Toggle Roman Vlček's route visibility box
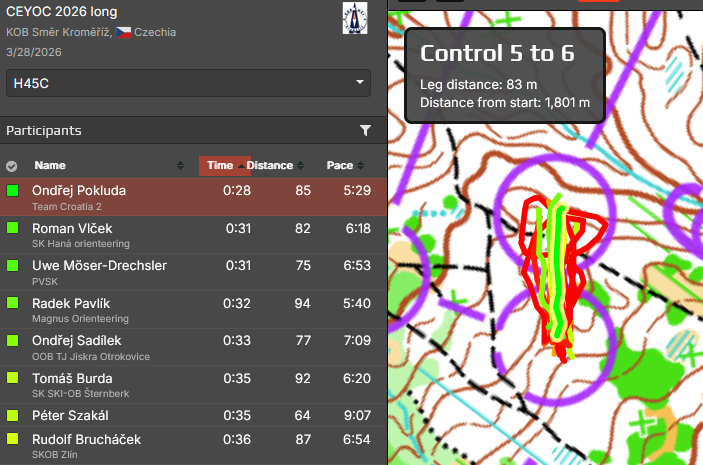Screen dimensions: 703x465 [13, 229]
